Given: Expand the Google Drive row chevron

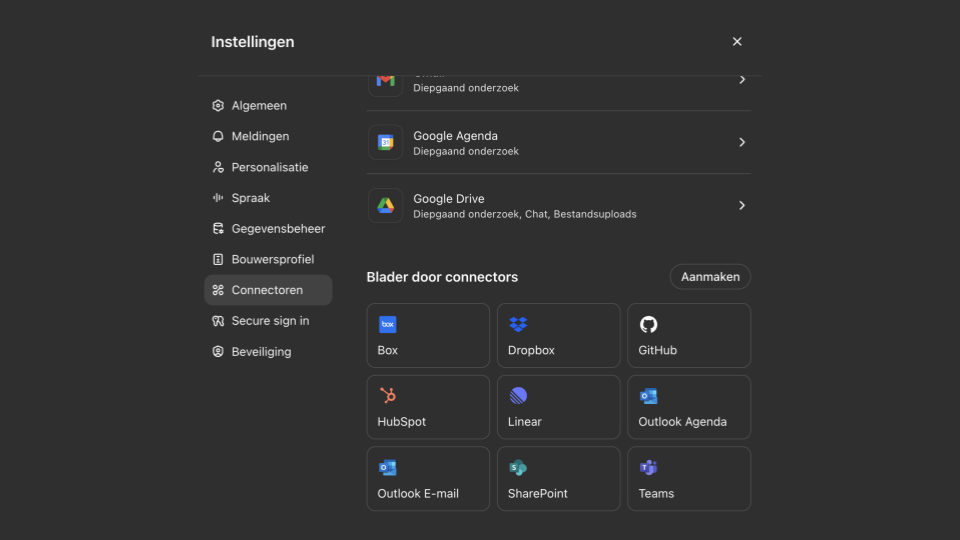Looking at the screenshot, I should click(742, 205).
